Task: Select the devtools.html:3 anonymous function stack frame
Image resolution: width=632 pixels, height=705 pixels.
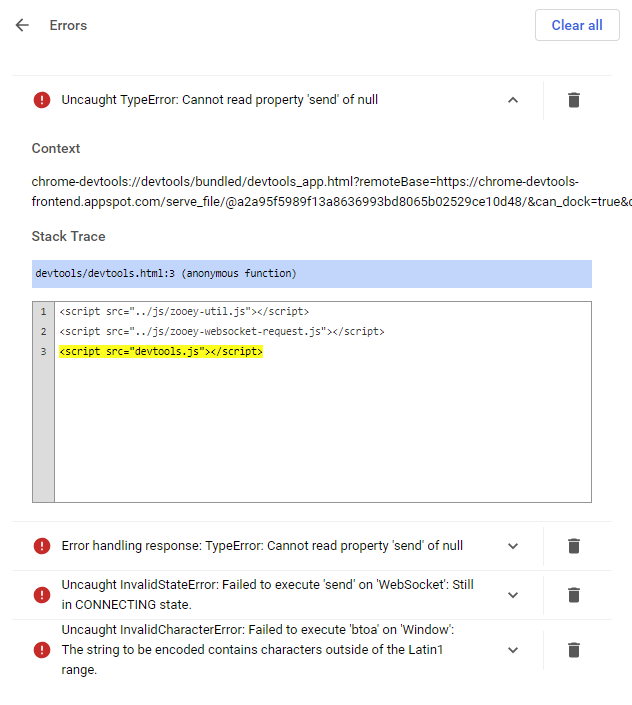Action: coord(312,273)
